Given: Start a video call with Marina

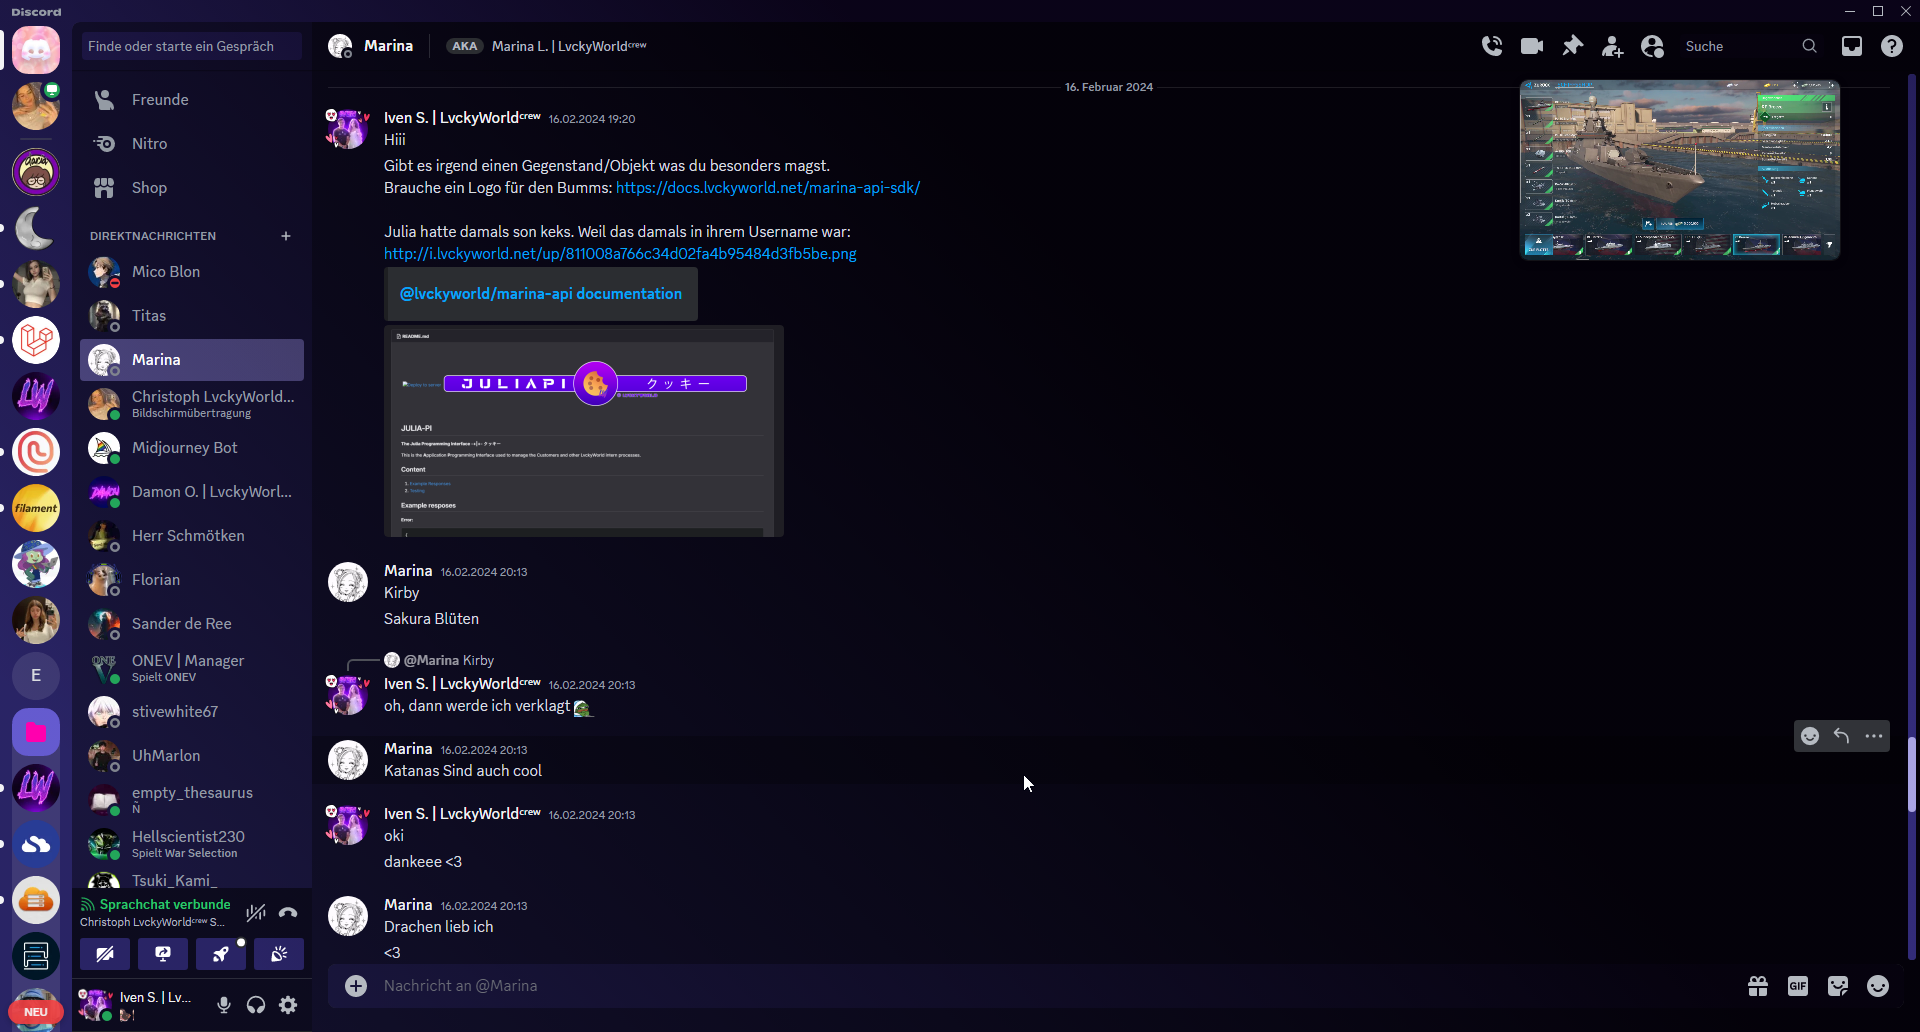Looking at the screenshot, I should point(1532,46).
